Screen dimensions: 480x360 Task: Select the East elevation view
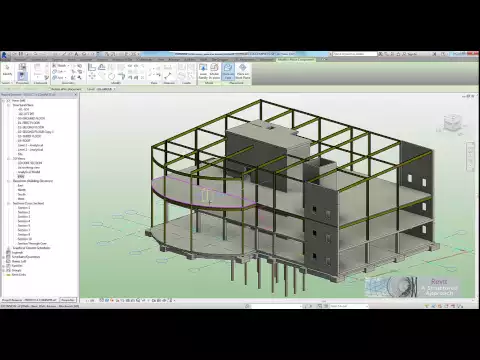point(21,185)
